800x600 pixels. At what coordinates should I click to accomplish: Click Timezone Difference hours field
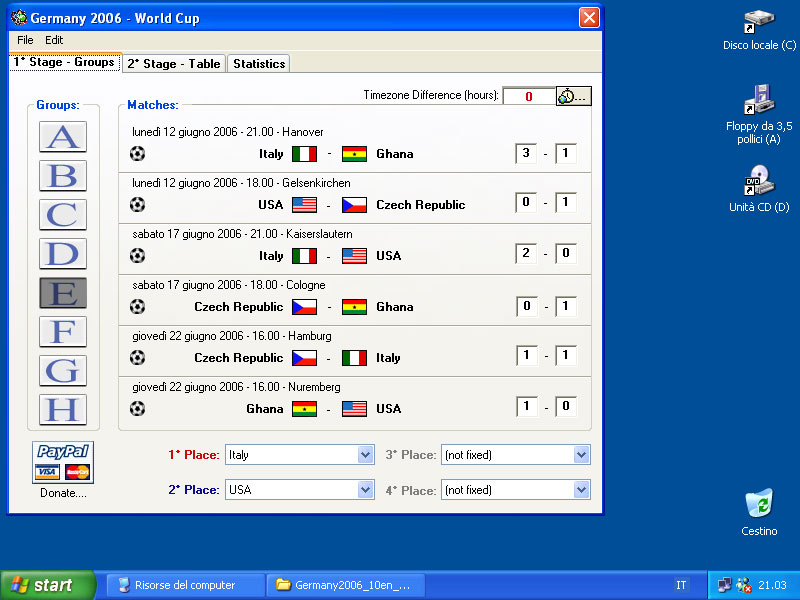pyautogui.click(x=529, y=96)
